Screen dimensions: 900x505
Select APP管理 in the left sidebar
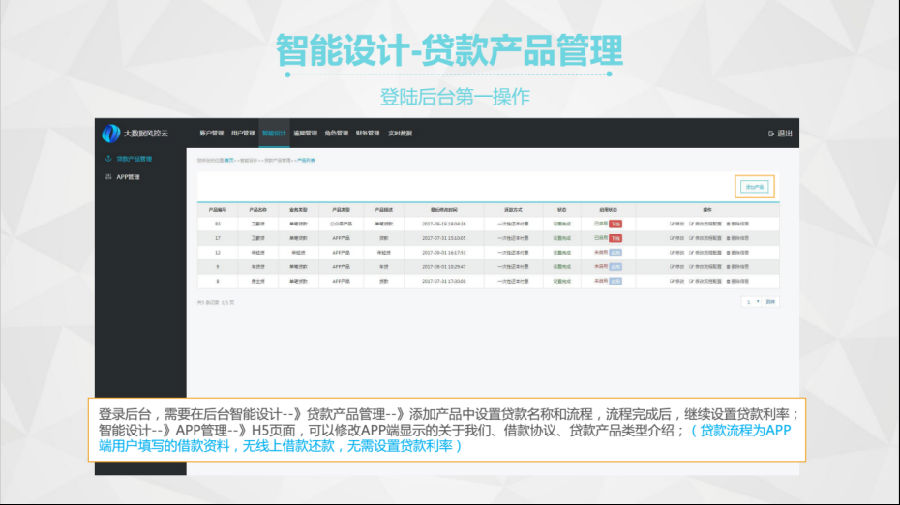pyautogui.click(x=128, y=177)
